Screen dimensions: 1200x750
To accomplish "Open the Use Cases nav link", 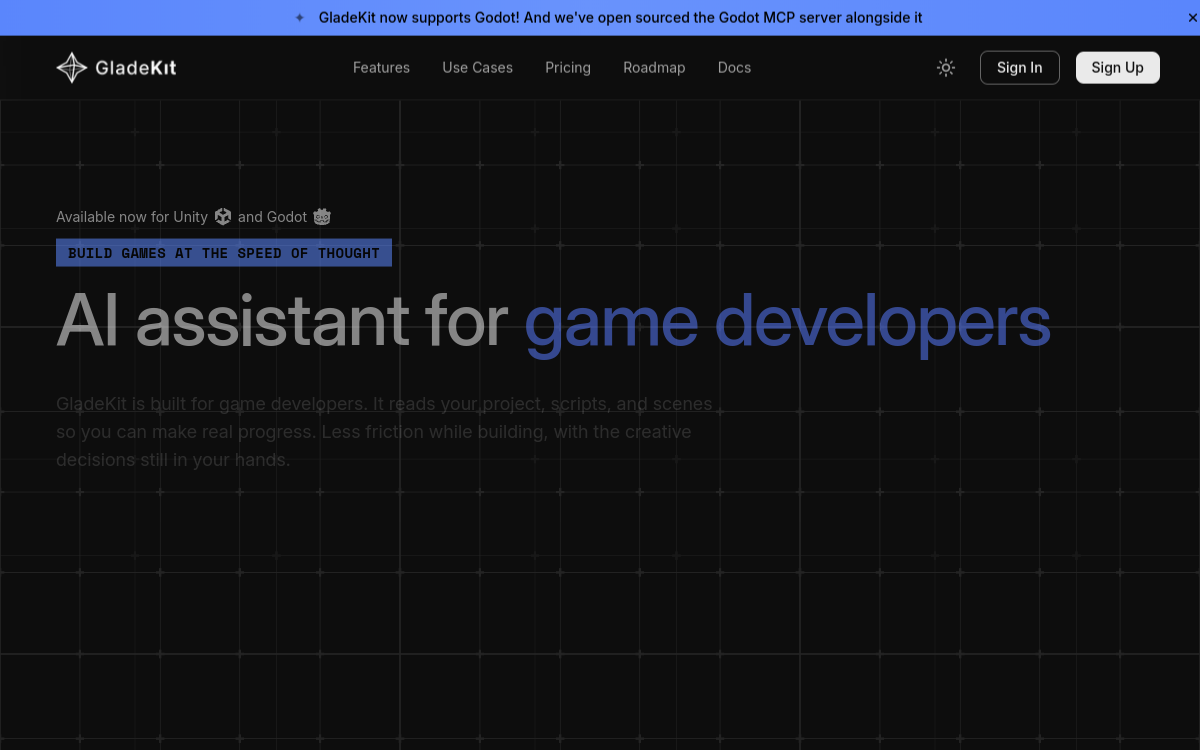I will (478, 68).
